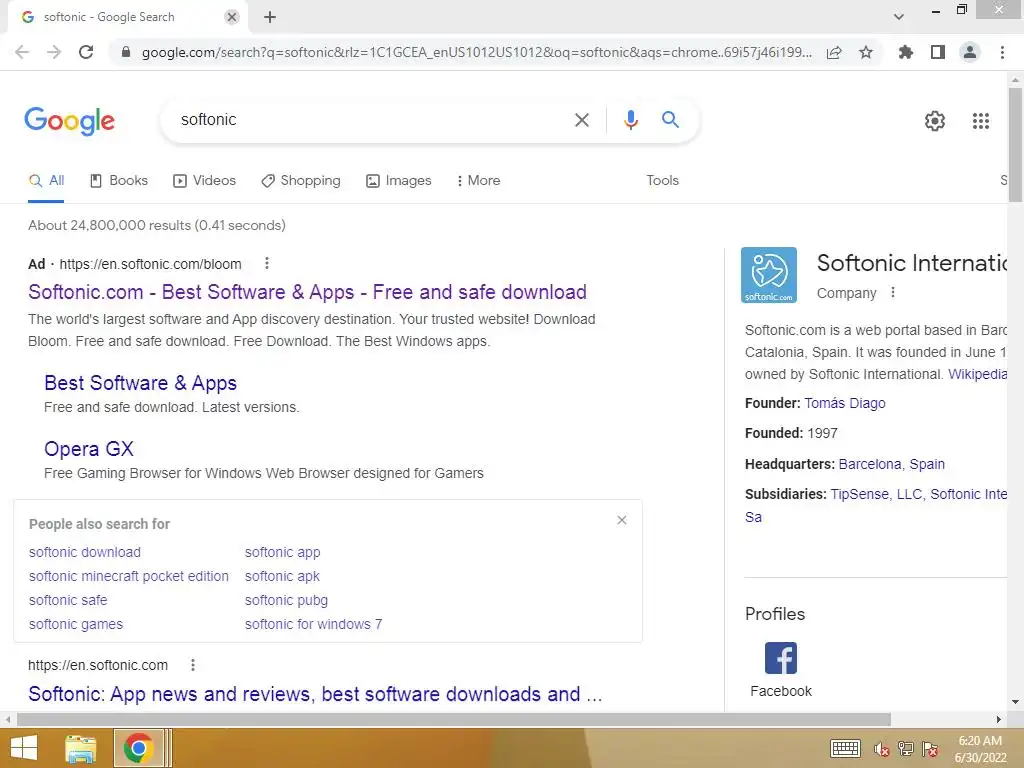Search for softonic pubg

[x=286, y=601]
